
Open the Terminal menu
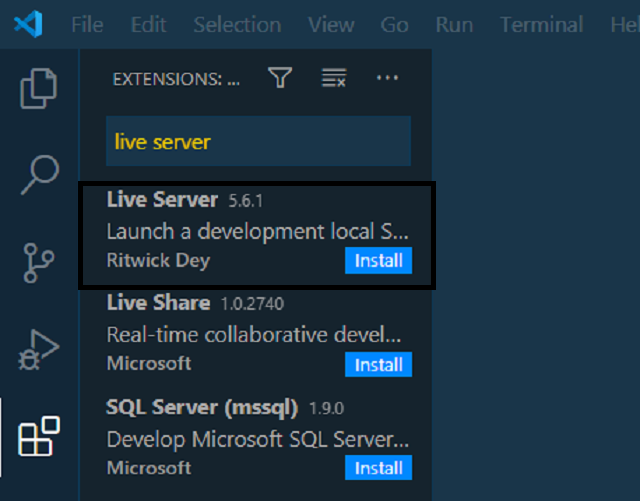coord(541,24)
